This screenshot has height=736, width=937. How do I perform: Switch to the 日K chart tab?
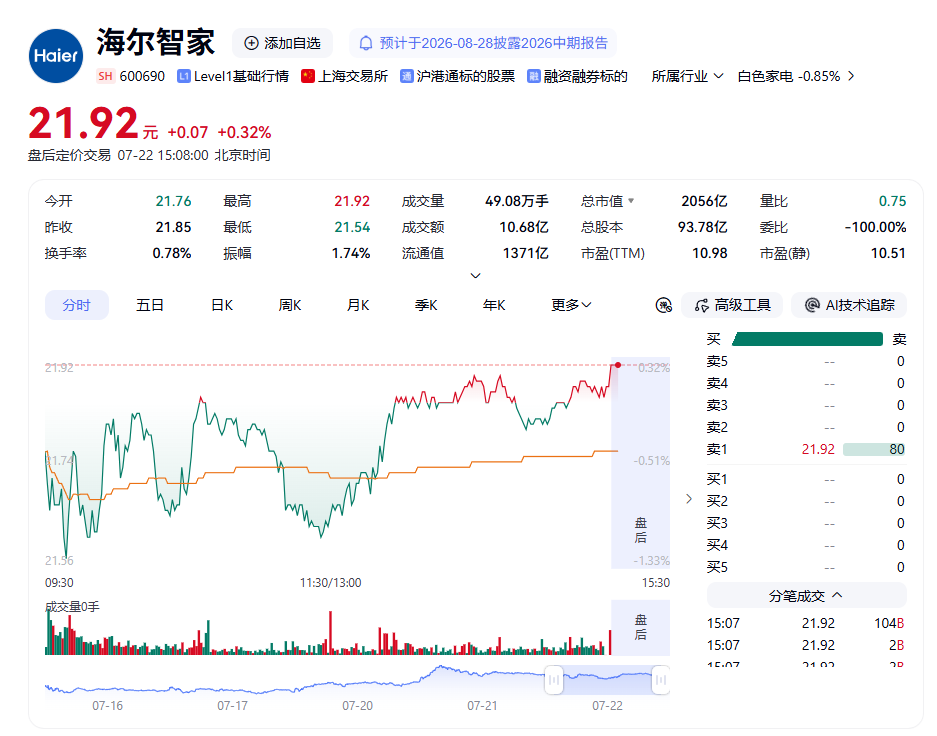(x=222, y=305)
